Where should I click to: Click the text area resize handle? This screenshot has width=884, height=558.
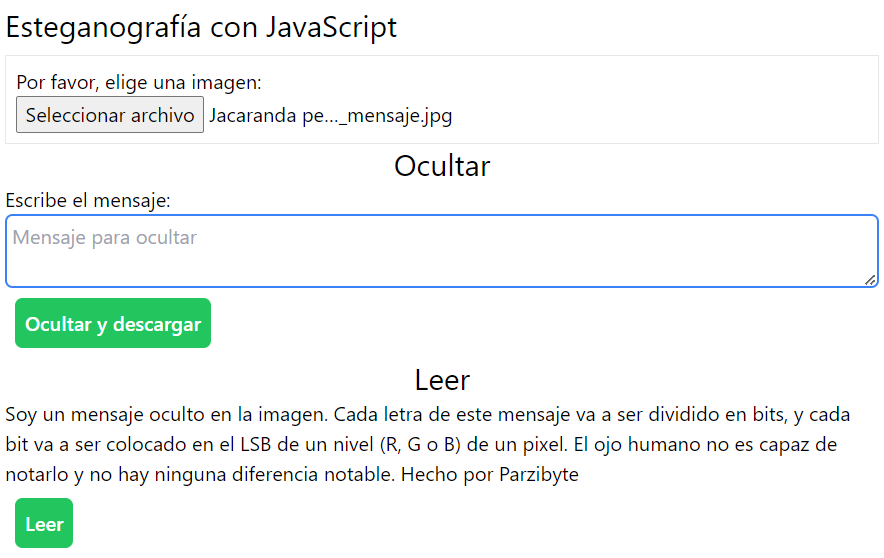point(870,280)
